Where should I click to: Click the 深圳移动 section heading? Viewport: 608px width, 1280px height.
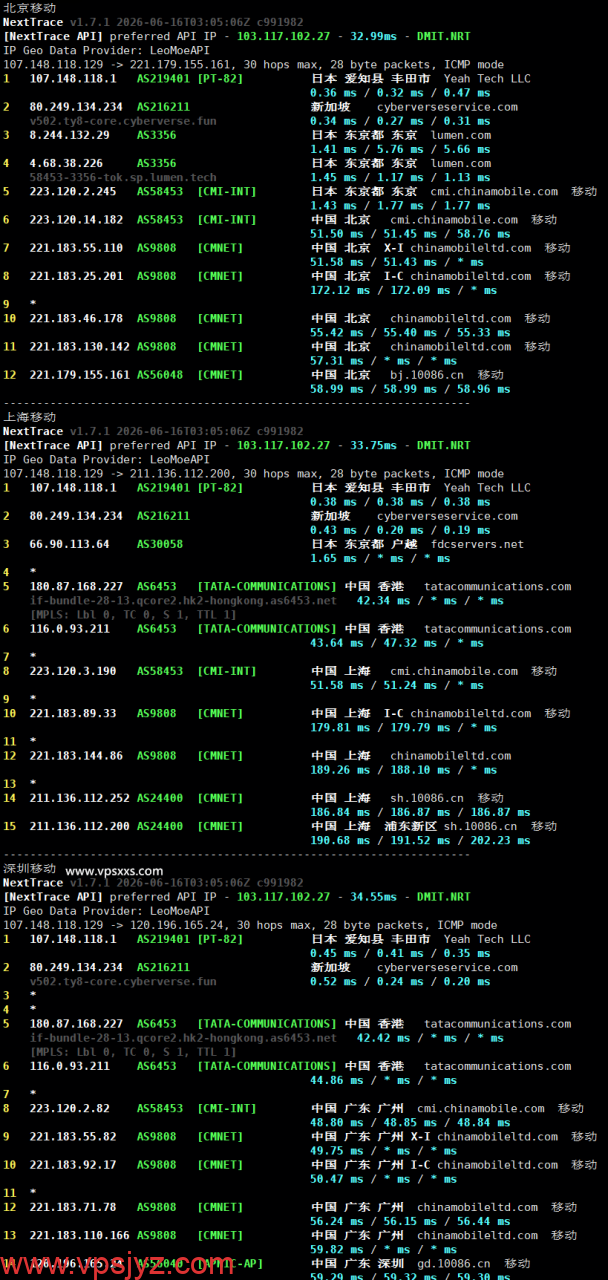(30, 869)
